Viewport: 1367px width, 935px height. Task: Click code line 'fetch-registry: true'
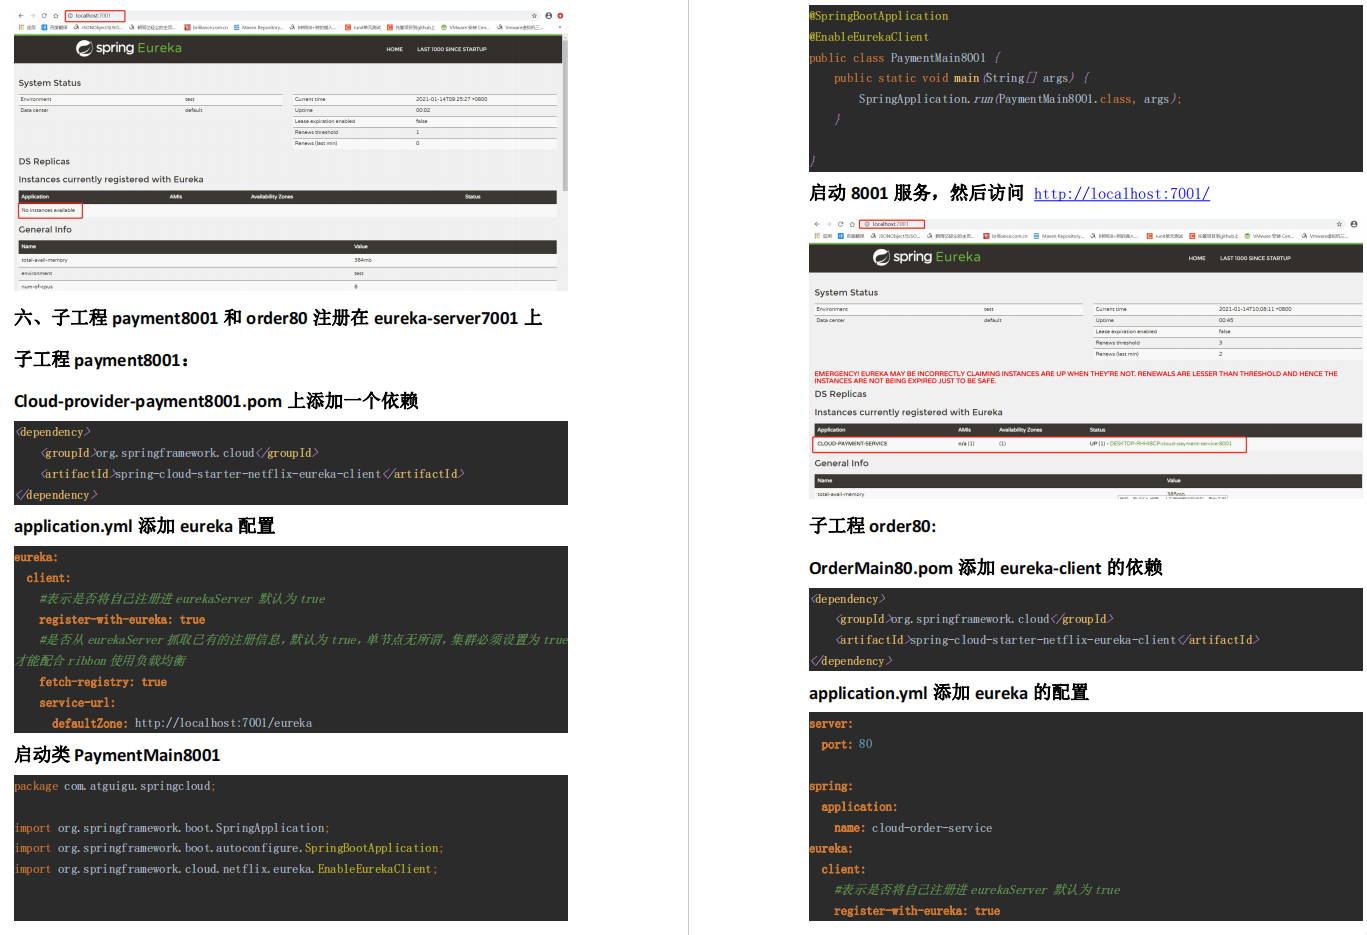(103, 682)
